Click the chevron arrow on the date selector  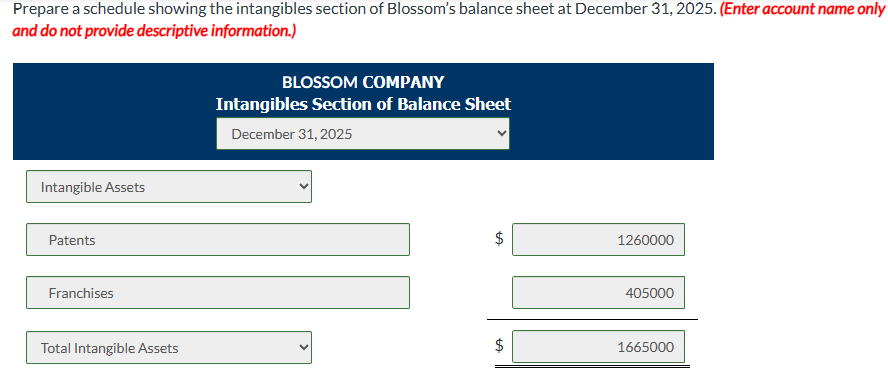500,134
